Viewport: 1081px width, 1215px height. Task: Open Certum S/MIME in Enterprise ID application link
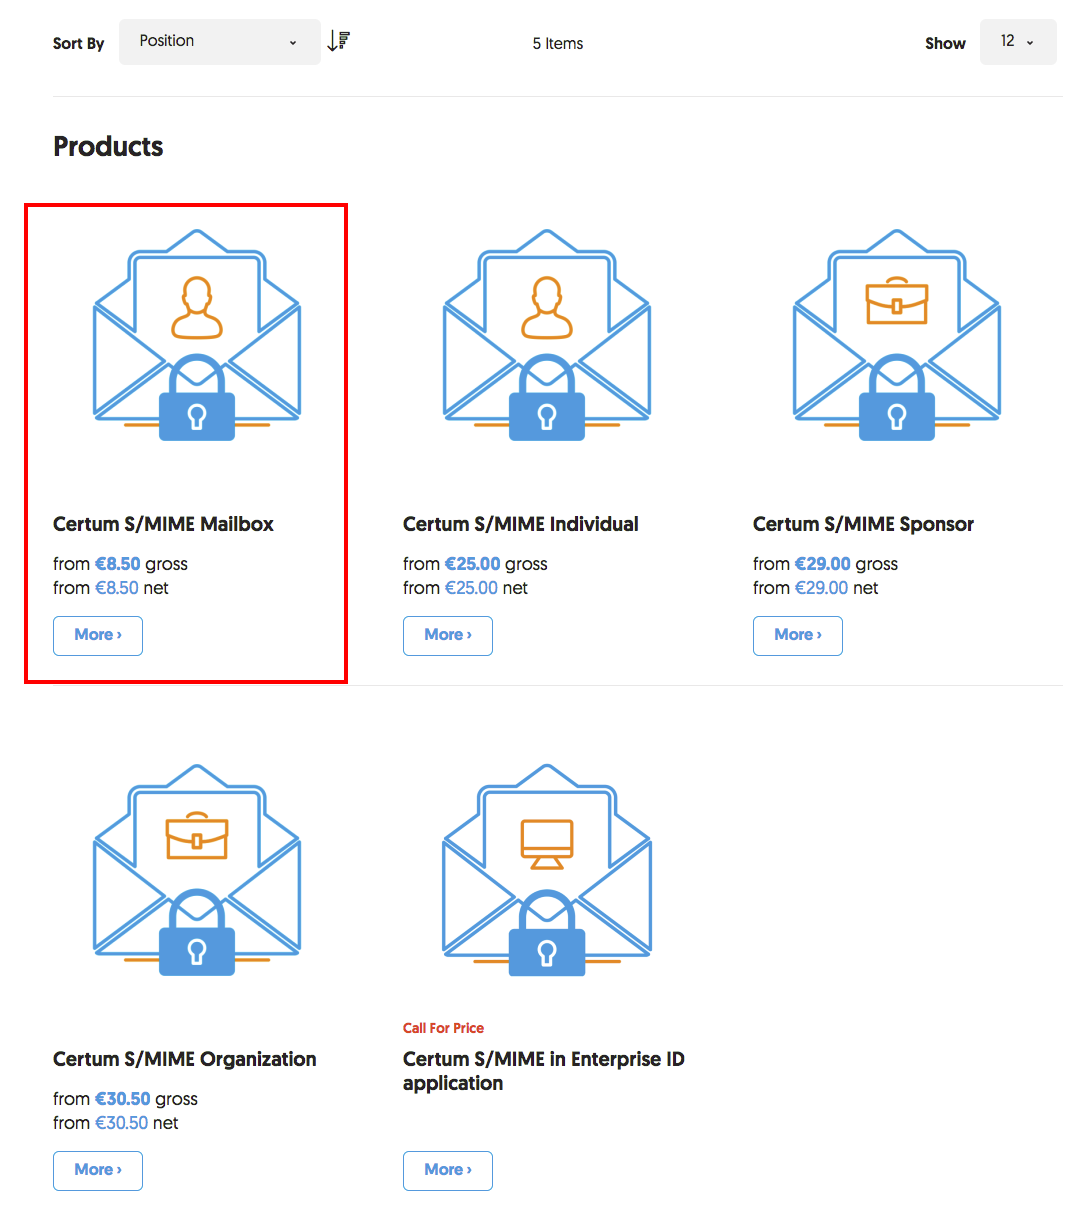543,1070
